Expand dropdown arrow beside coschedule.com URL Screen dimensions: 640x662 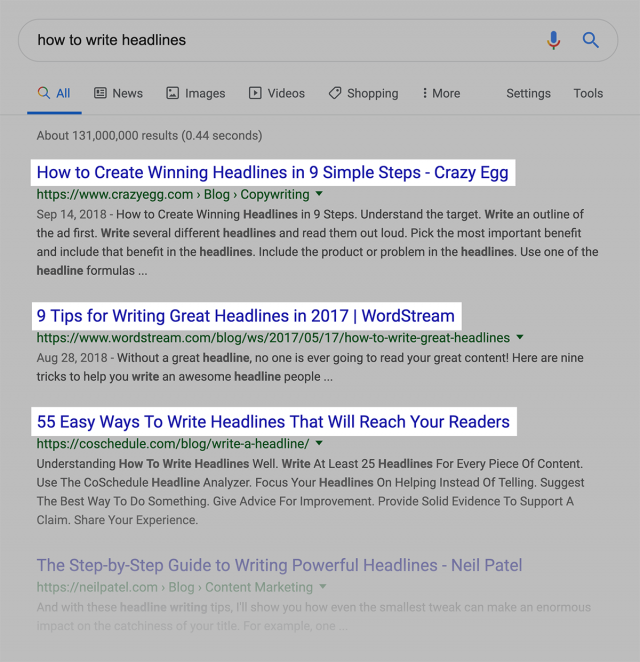(319, 443)
